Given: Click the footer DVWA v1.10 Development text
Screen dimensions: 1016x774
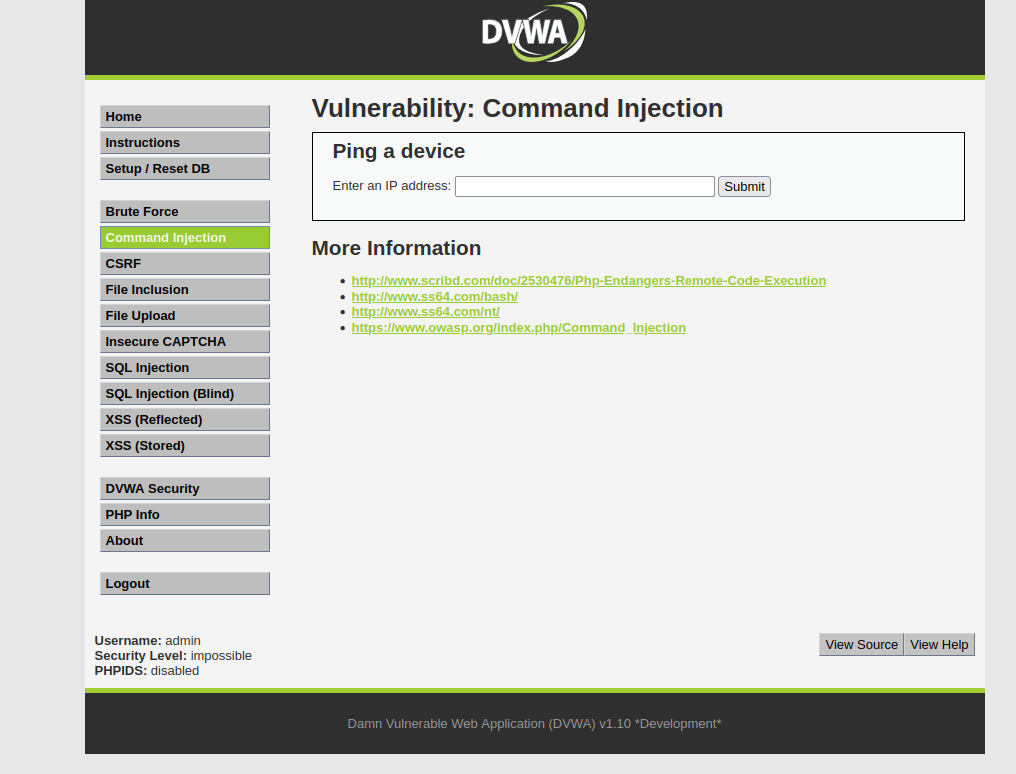Looking at the screenshot, I should tap(535, 723).
